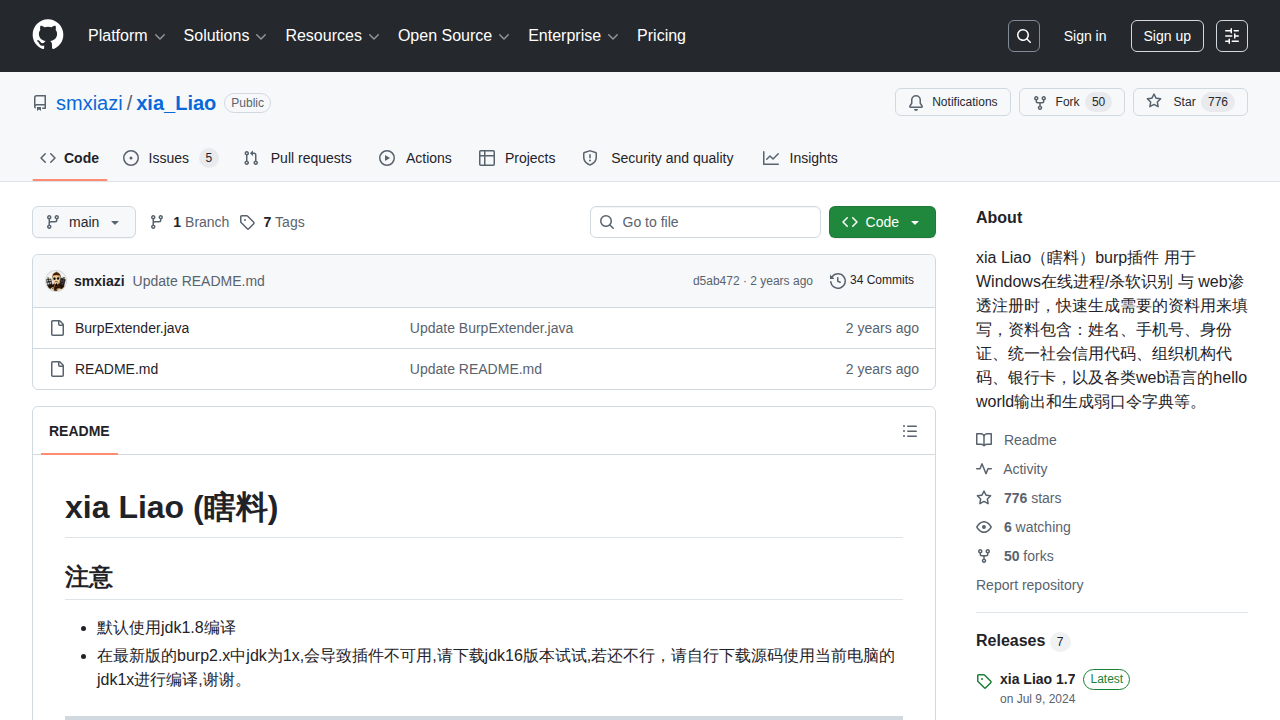
Task: Open the xia_Liao repository link
Action: tap(176, 103)
